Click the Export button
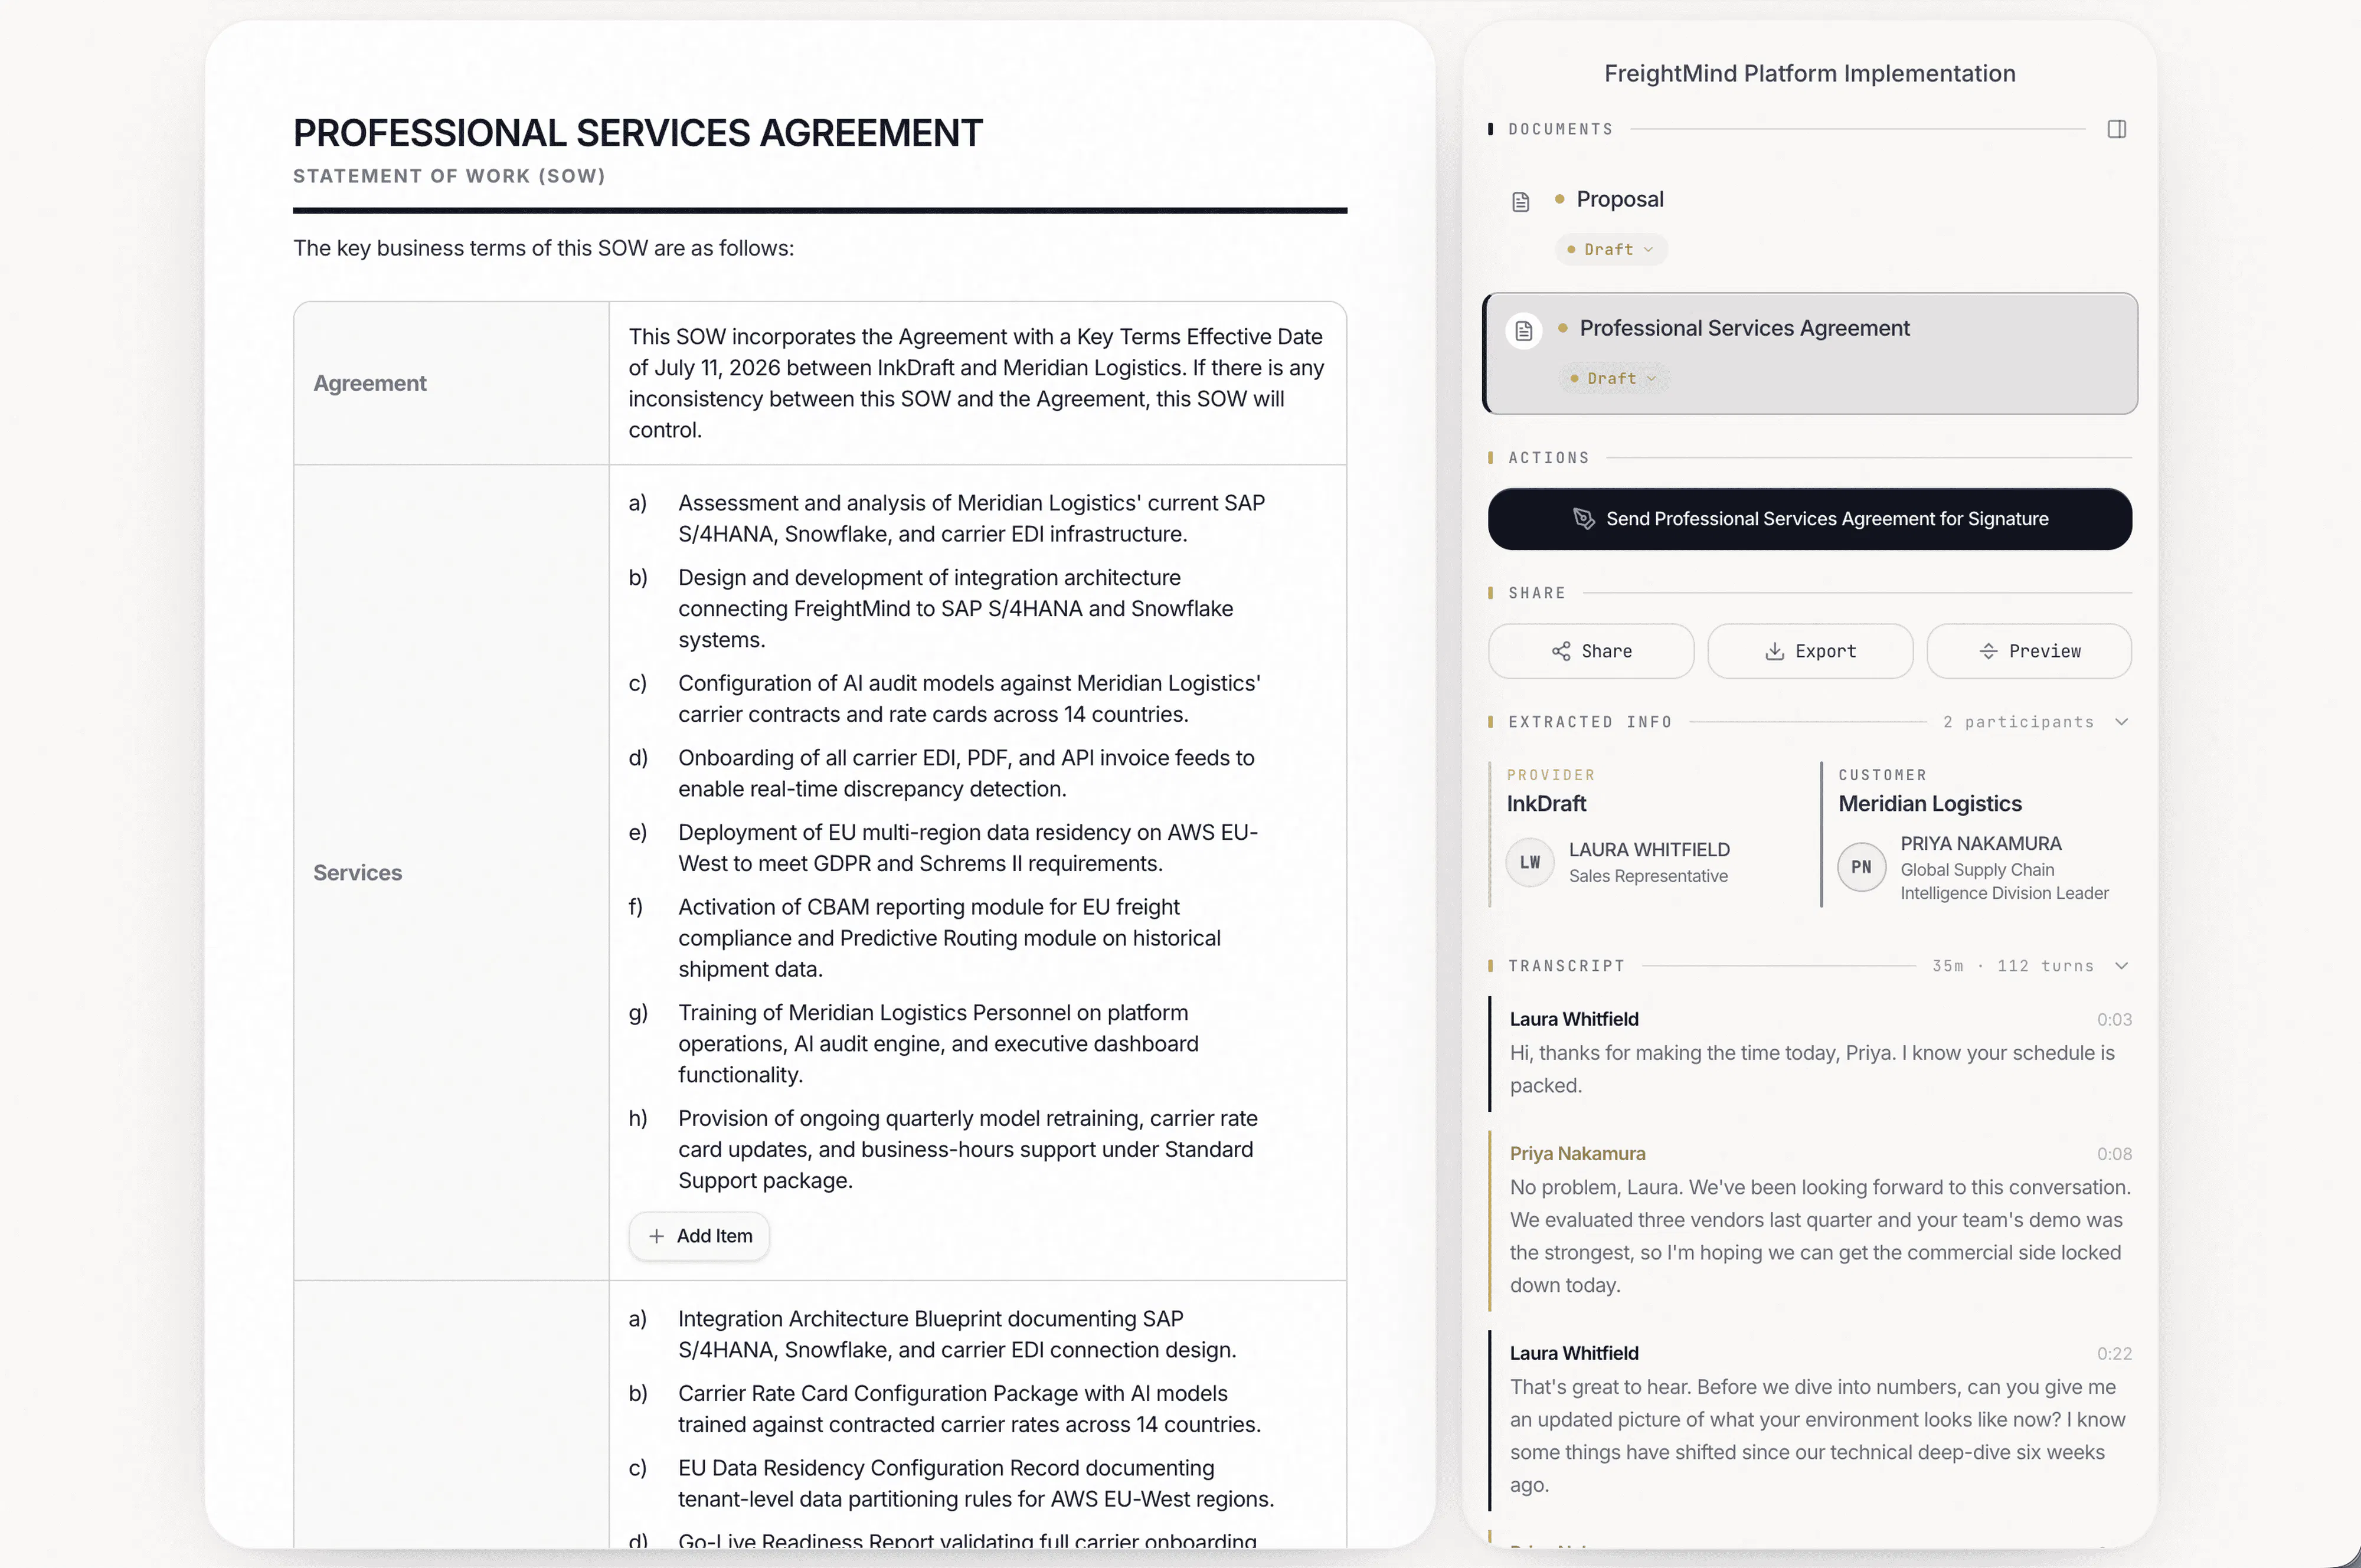This screenshot has width=2361, height=1568. [1810, 651]
